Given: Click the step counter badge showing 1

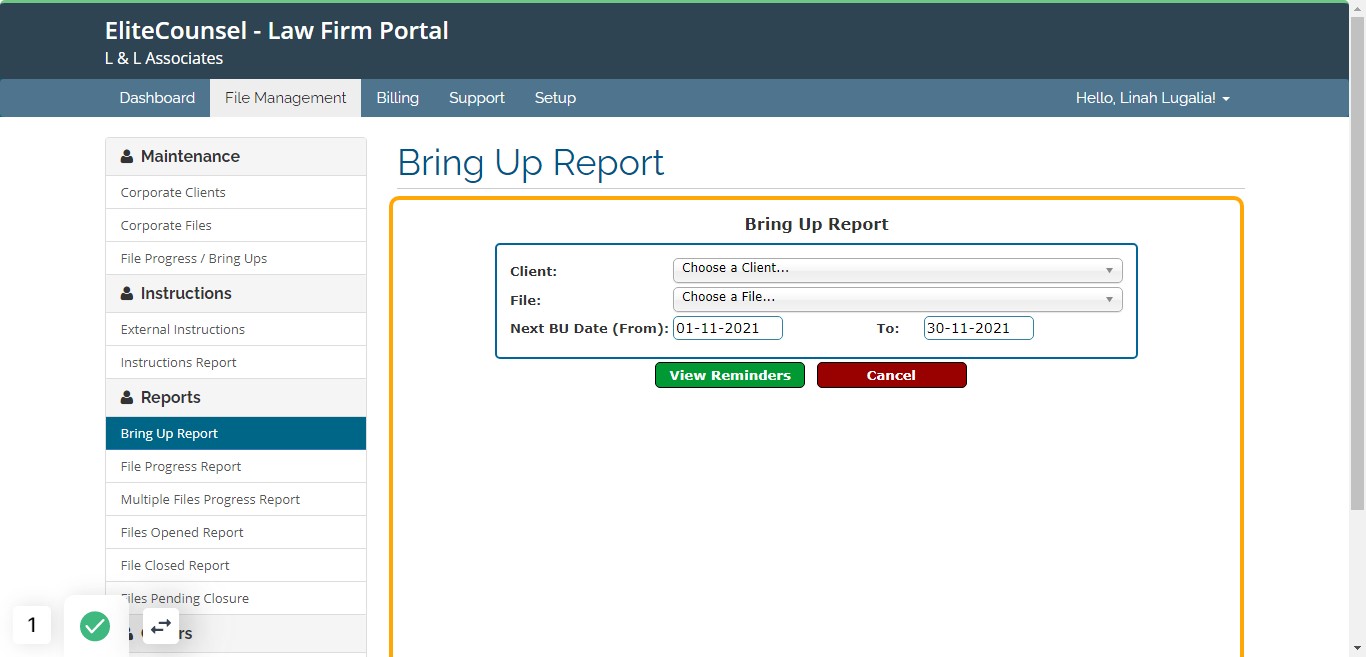Looking at the screenshot, I should 32,625.
